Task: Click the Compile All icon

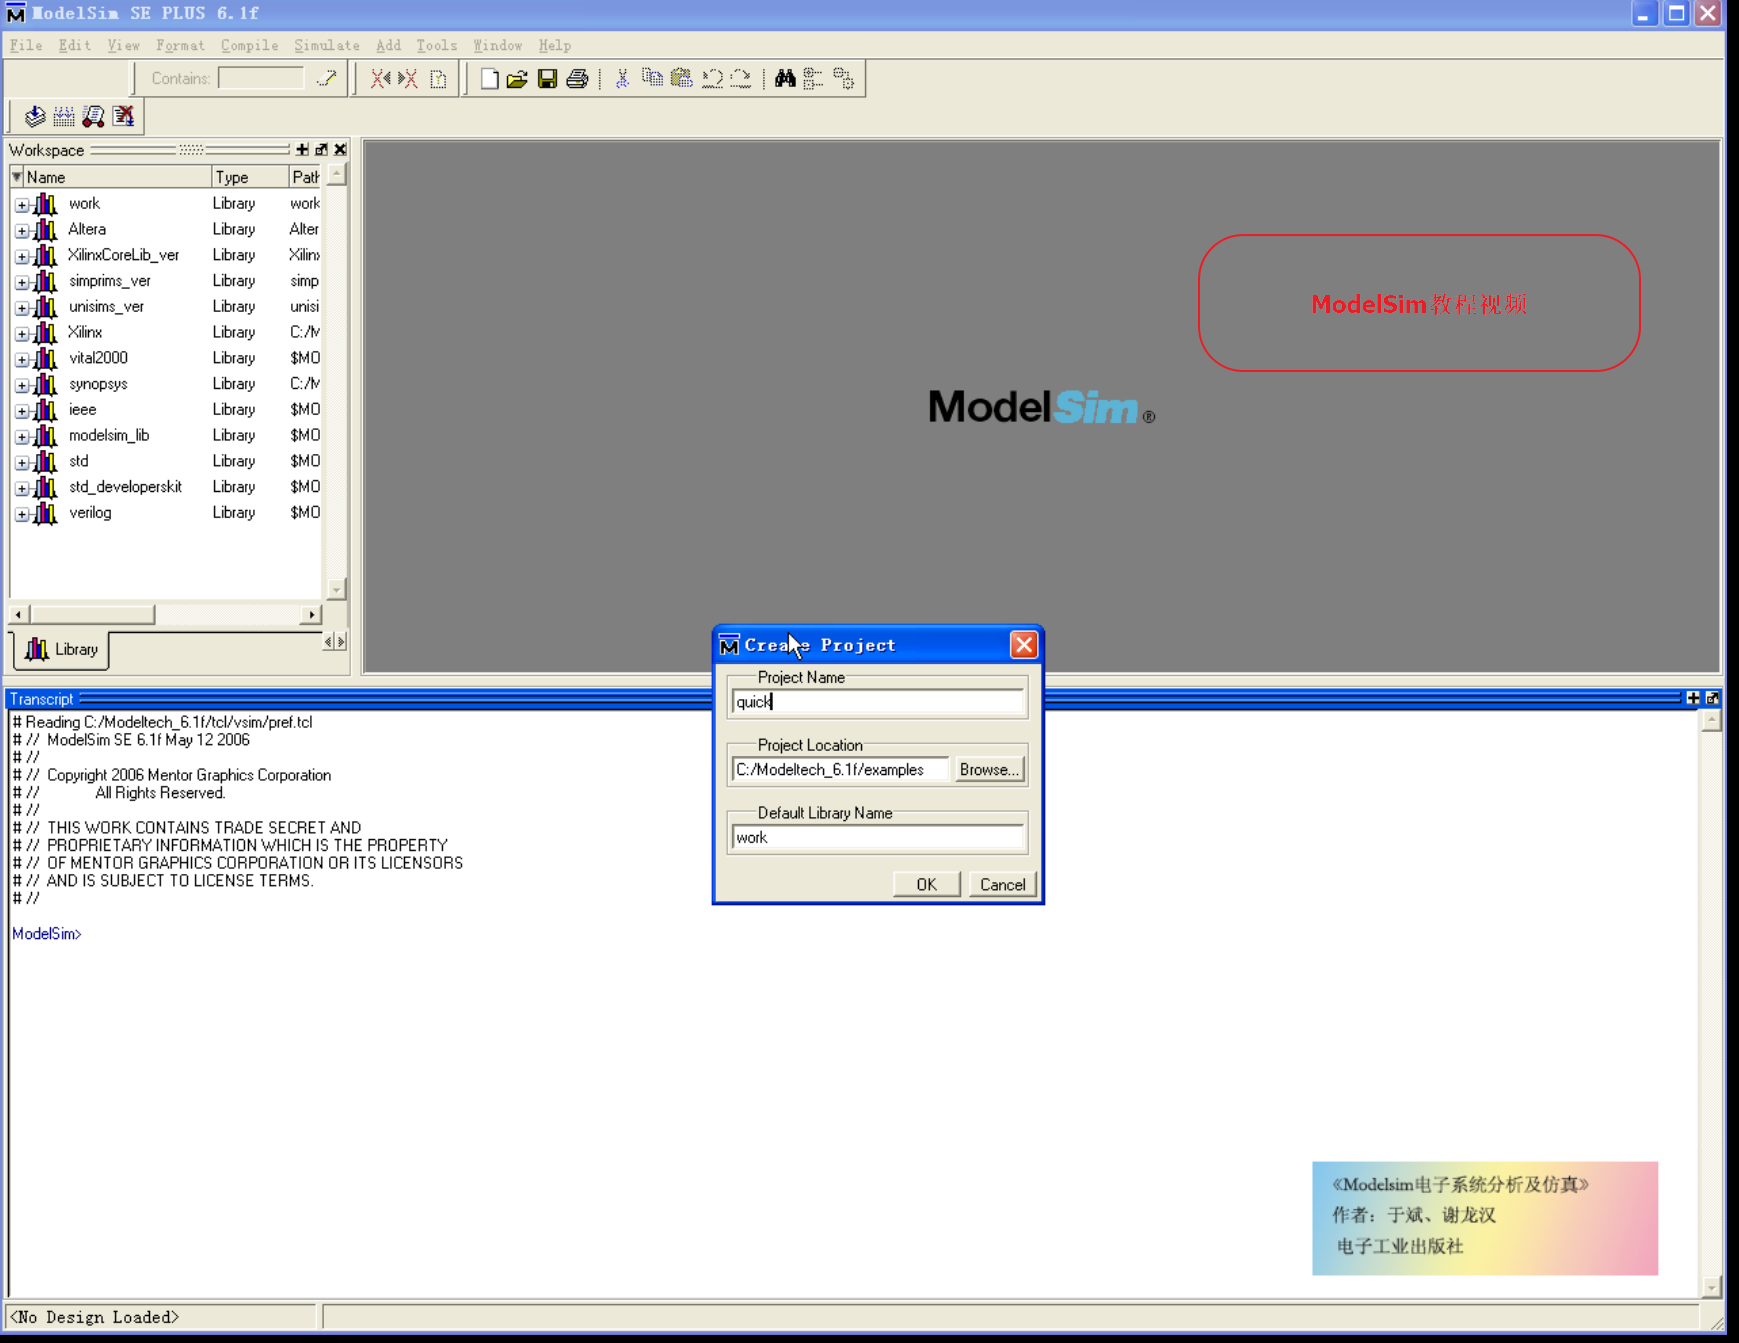Action: [64, 116]
